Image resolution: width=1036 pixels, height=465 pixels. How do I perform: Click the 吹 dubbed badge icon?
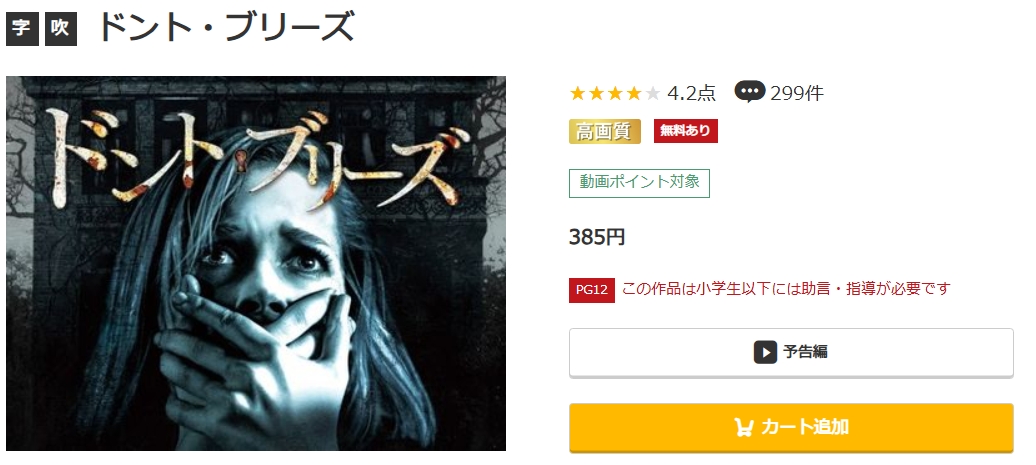61,30
